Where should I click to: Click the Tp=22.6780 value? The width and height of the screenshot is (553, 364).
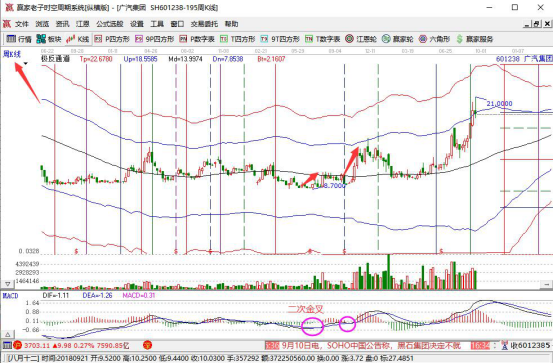coord(96,59)
